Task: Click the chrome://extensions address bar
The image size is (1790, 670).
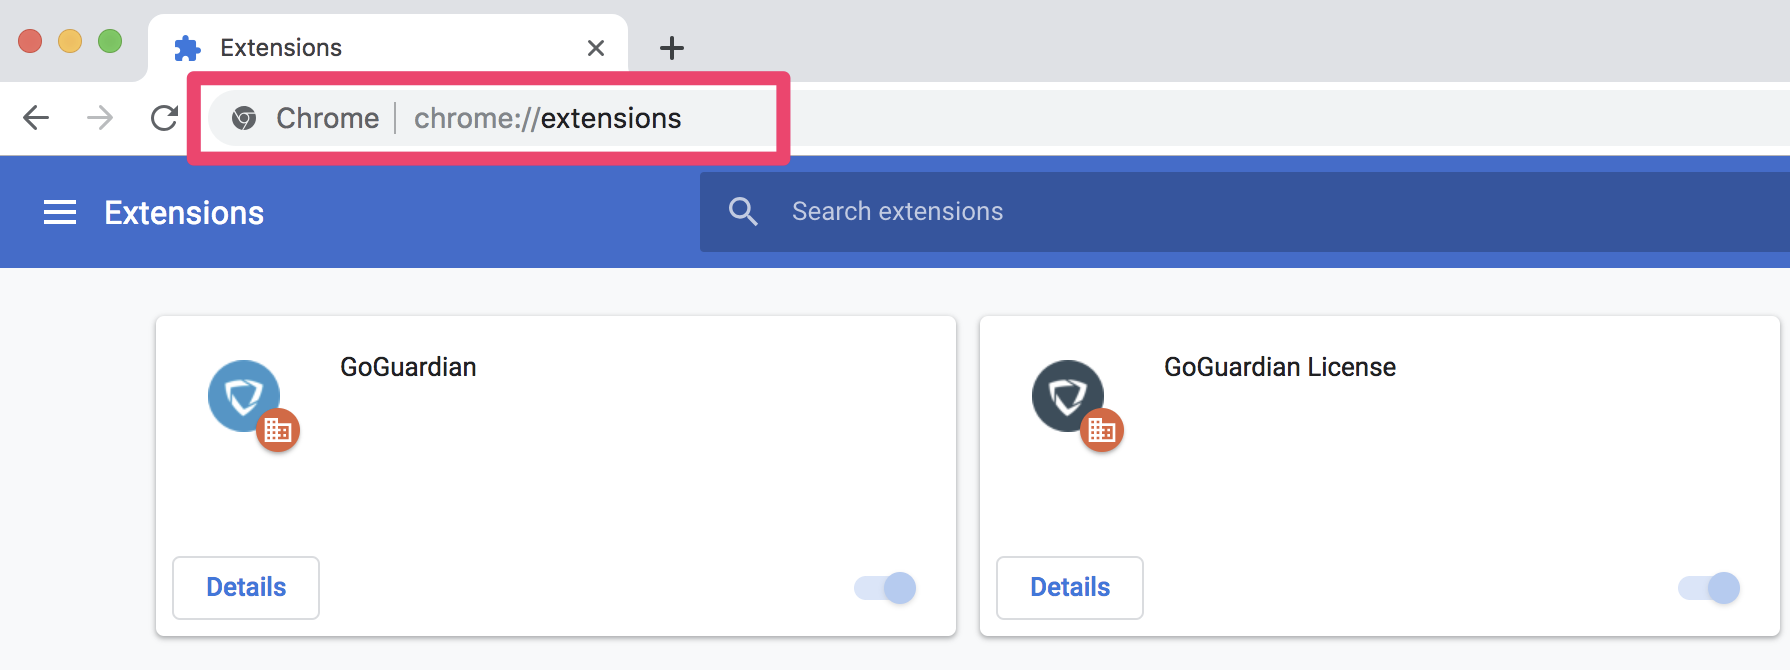Action: pos(547,118)
